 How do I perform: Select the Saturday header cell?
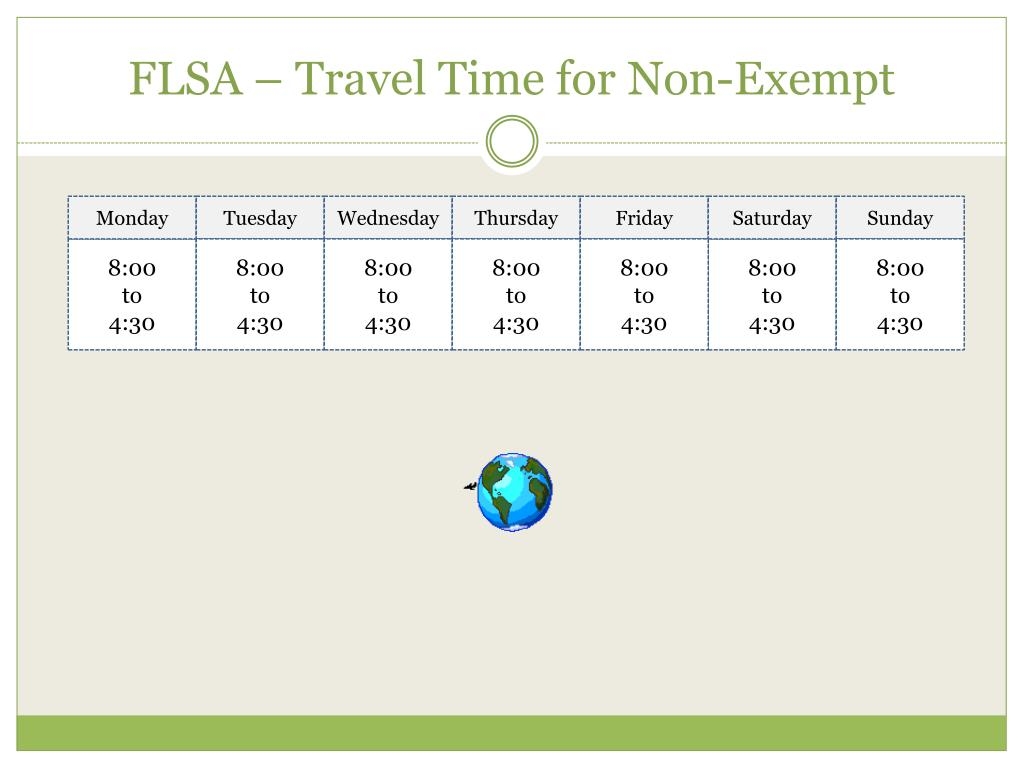772,217
